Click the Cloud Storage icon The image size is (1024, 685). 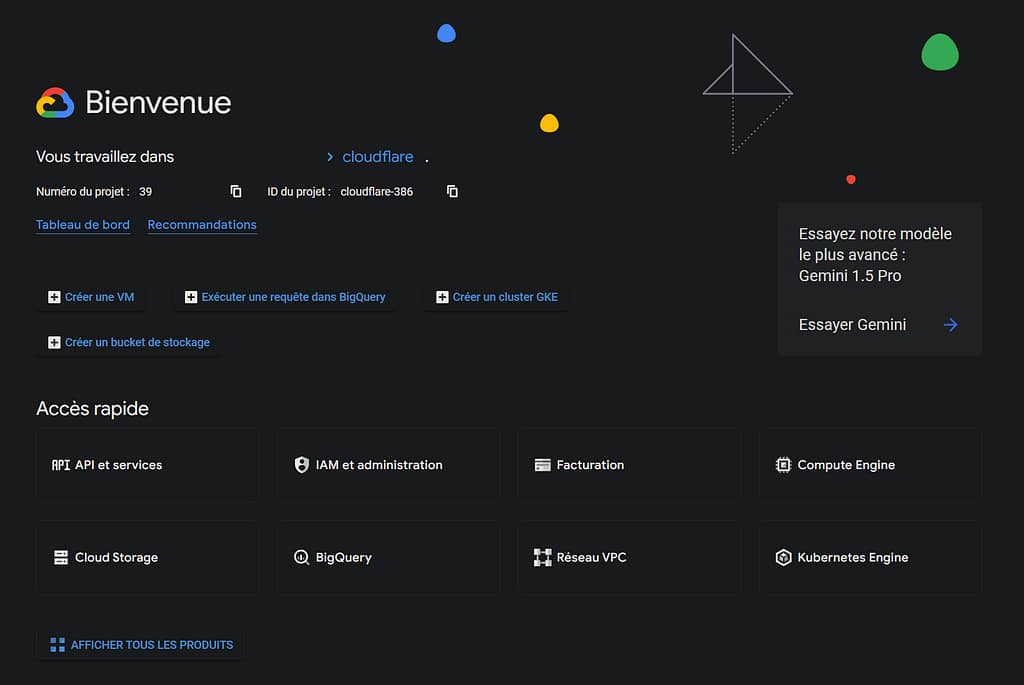[x=61, y=558]
